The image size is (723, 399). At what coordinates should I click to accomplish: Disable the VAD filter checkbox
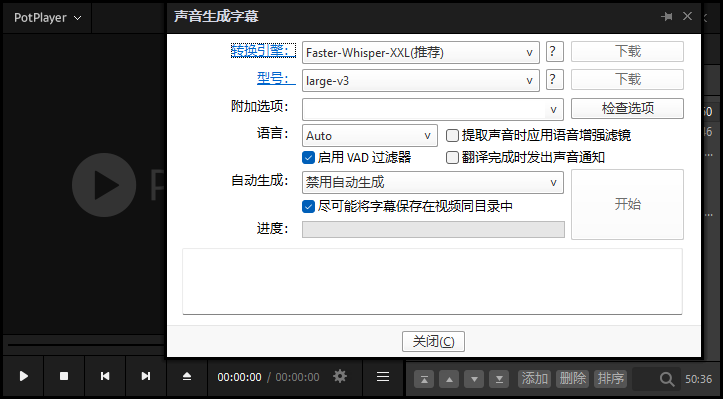click(308, 158)
